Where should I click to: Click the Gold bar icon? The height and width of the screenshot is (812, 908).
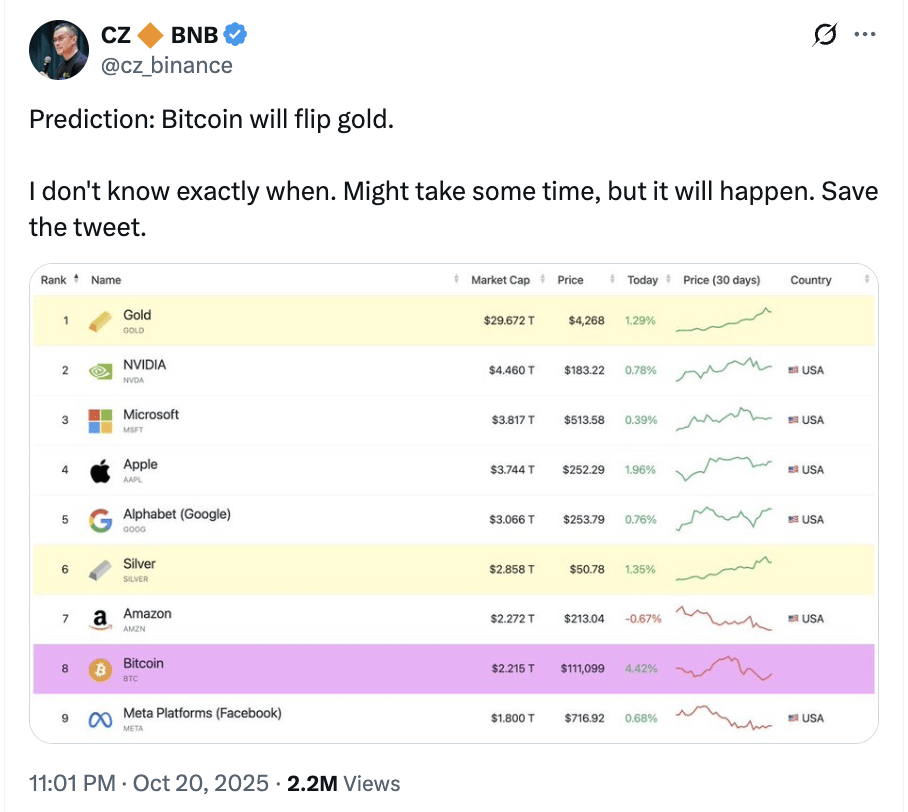tap(100, 321)
